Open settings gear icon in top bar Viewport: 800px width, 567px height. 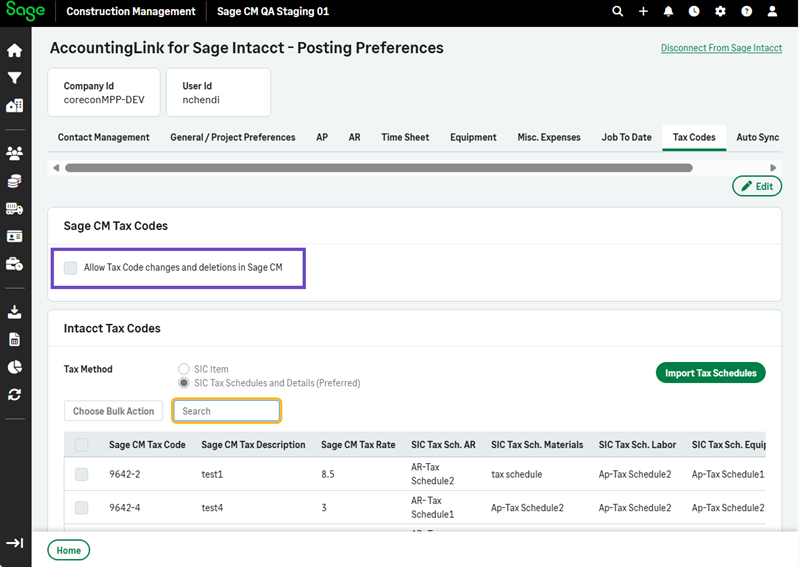coord(720,11)
